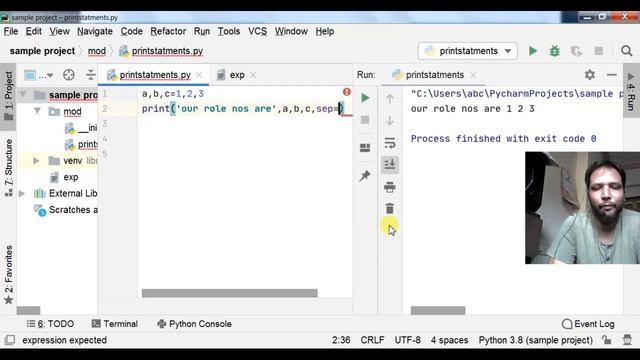Viewport: 640px width, 360px height.
Task: Click the Run panel stop square
Action: point(365,120)
